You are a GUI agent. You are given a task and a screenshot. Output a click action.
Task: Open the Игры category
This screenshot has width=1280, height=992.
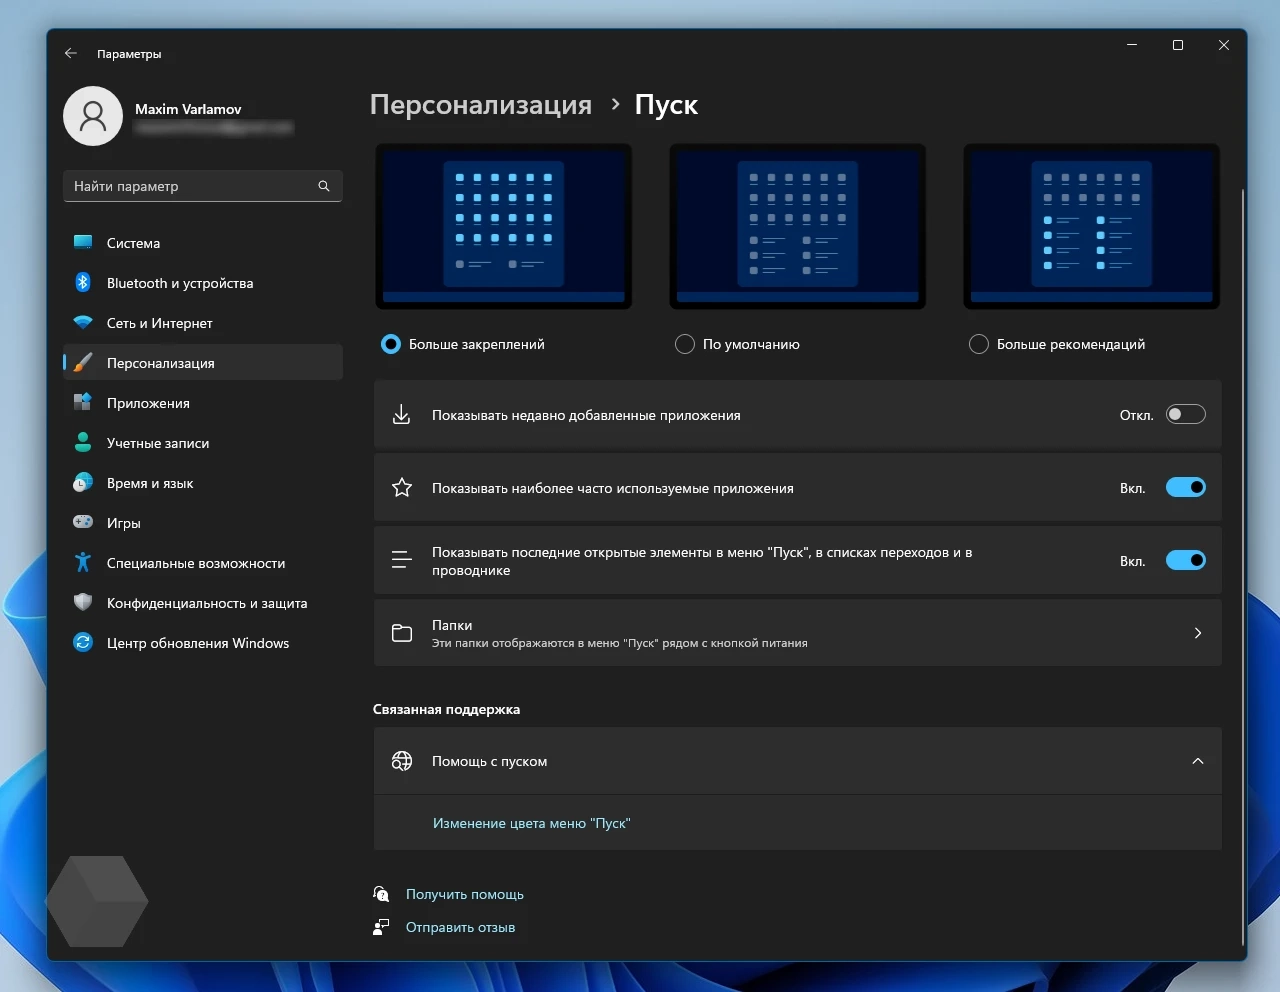click(203, 523)
